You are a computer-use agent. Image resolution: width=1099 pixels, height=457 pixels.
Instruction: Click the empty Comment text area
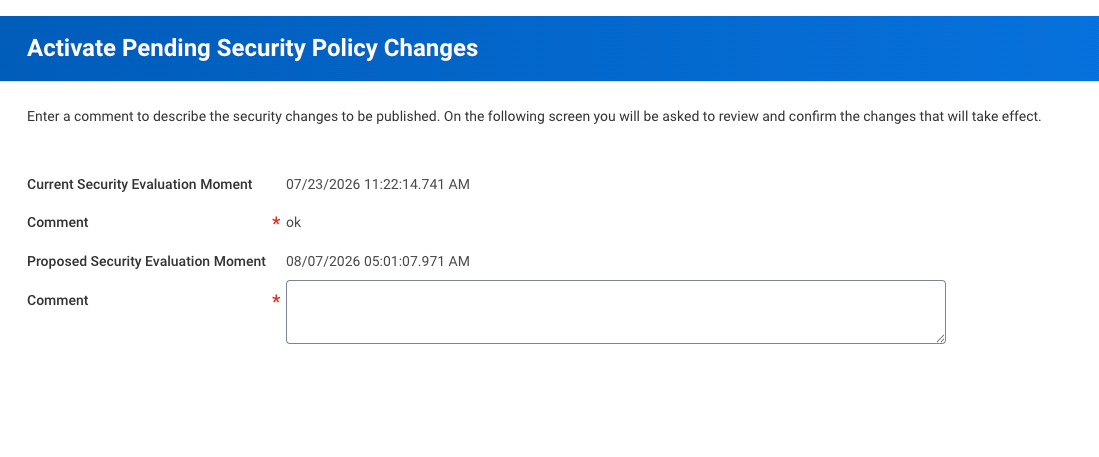[x=615, y=312]
